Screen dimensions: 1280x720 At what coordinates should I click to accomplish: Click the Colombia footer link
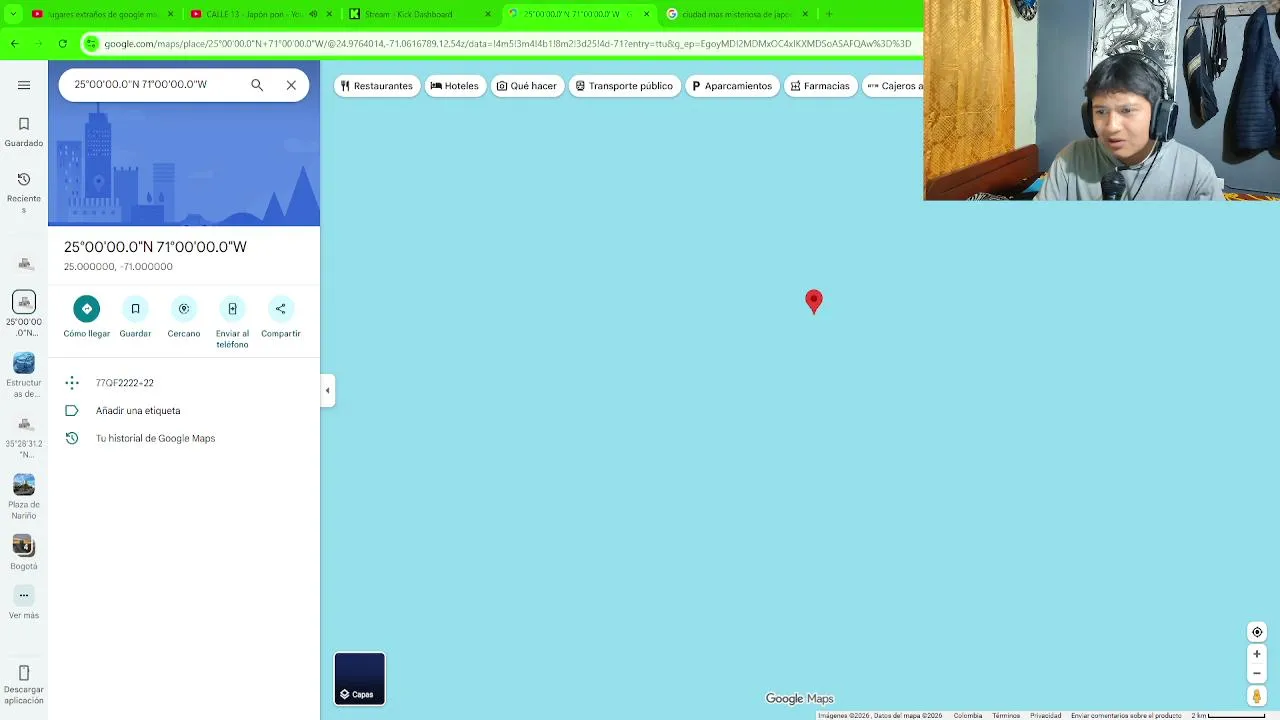coord(967,715)
